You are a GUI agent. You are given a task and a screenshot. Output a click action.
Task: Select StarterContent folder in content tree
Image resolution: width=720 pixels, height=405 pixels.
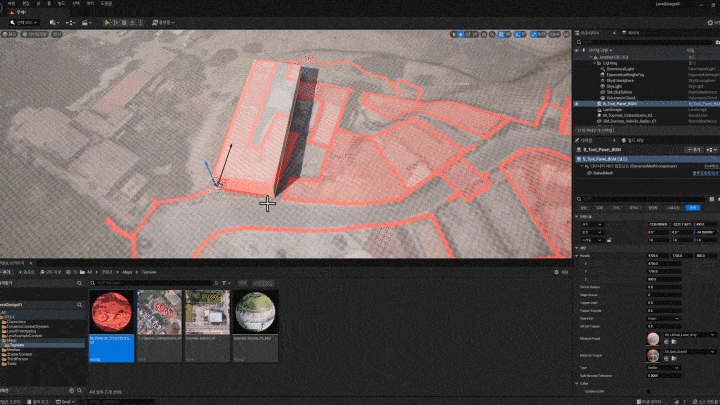[19, 354]
